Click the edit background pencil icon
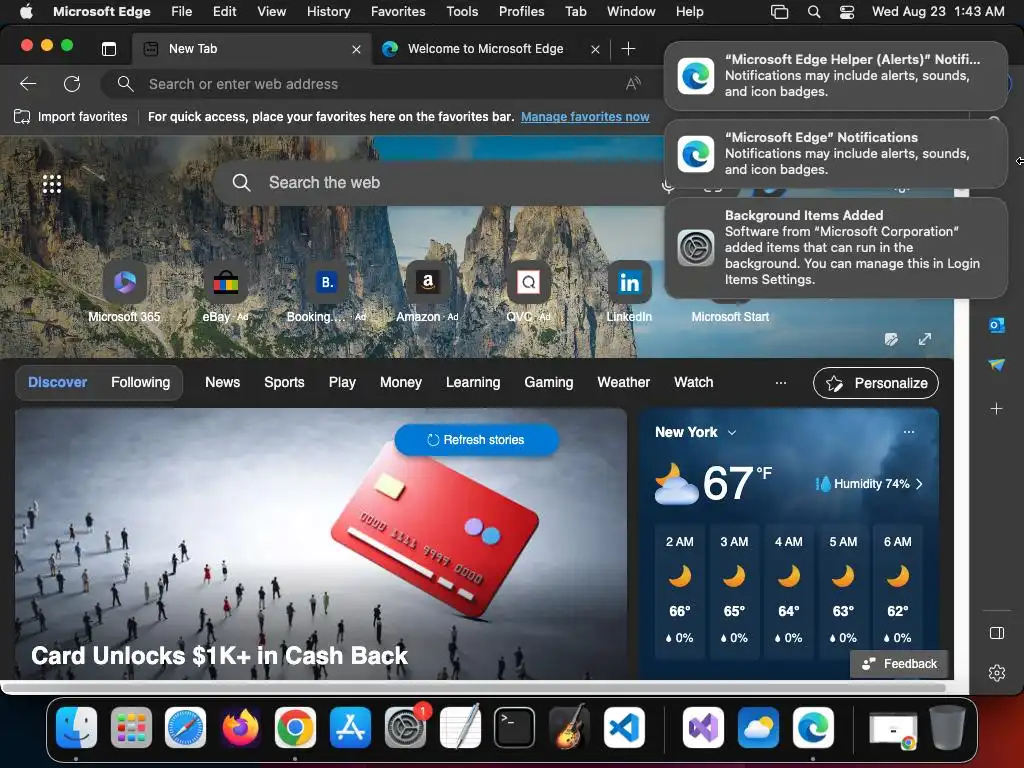This screenshot has height=768, width=1024. pos(891,339)
